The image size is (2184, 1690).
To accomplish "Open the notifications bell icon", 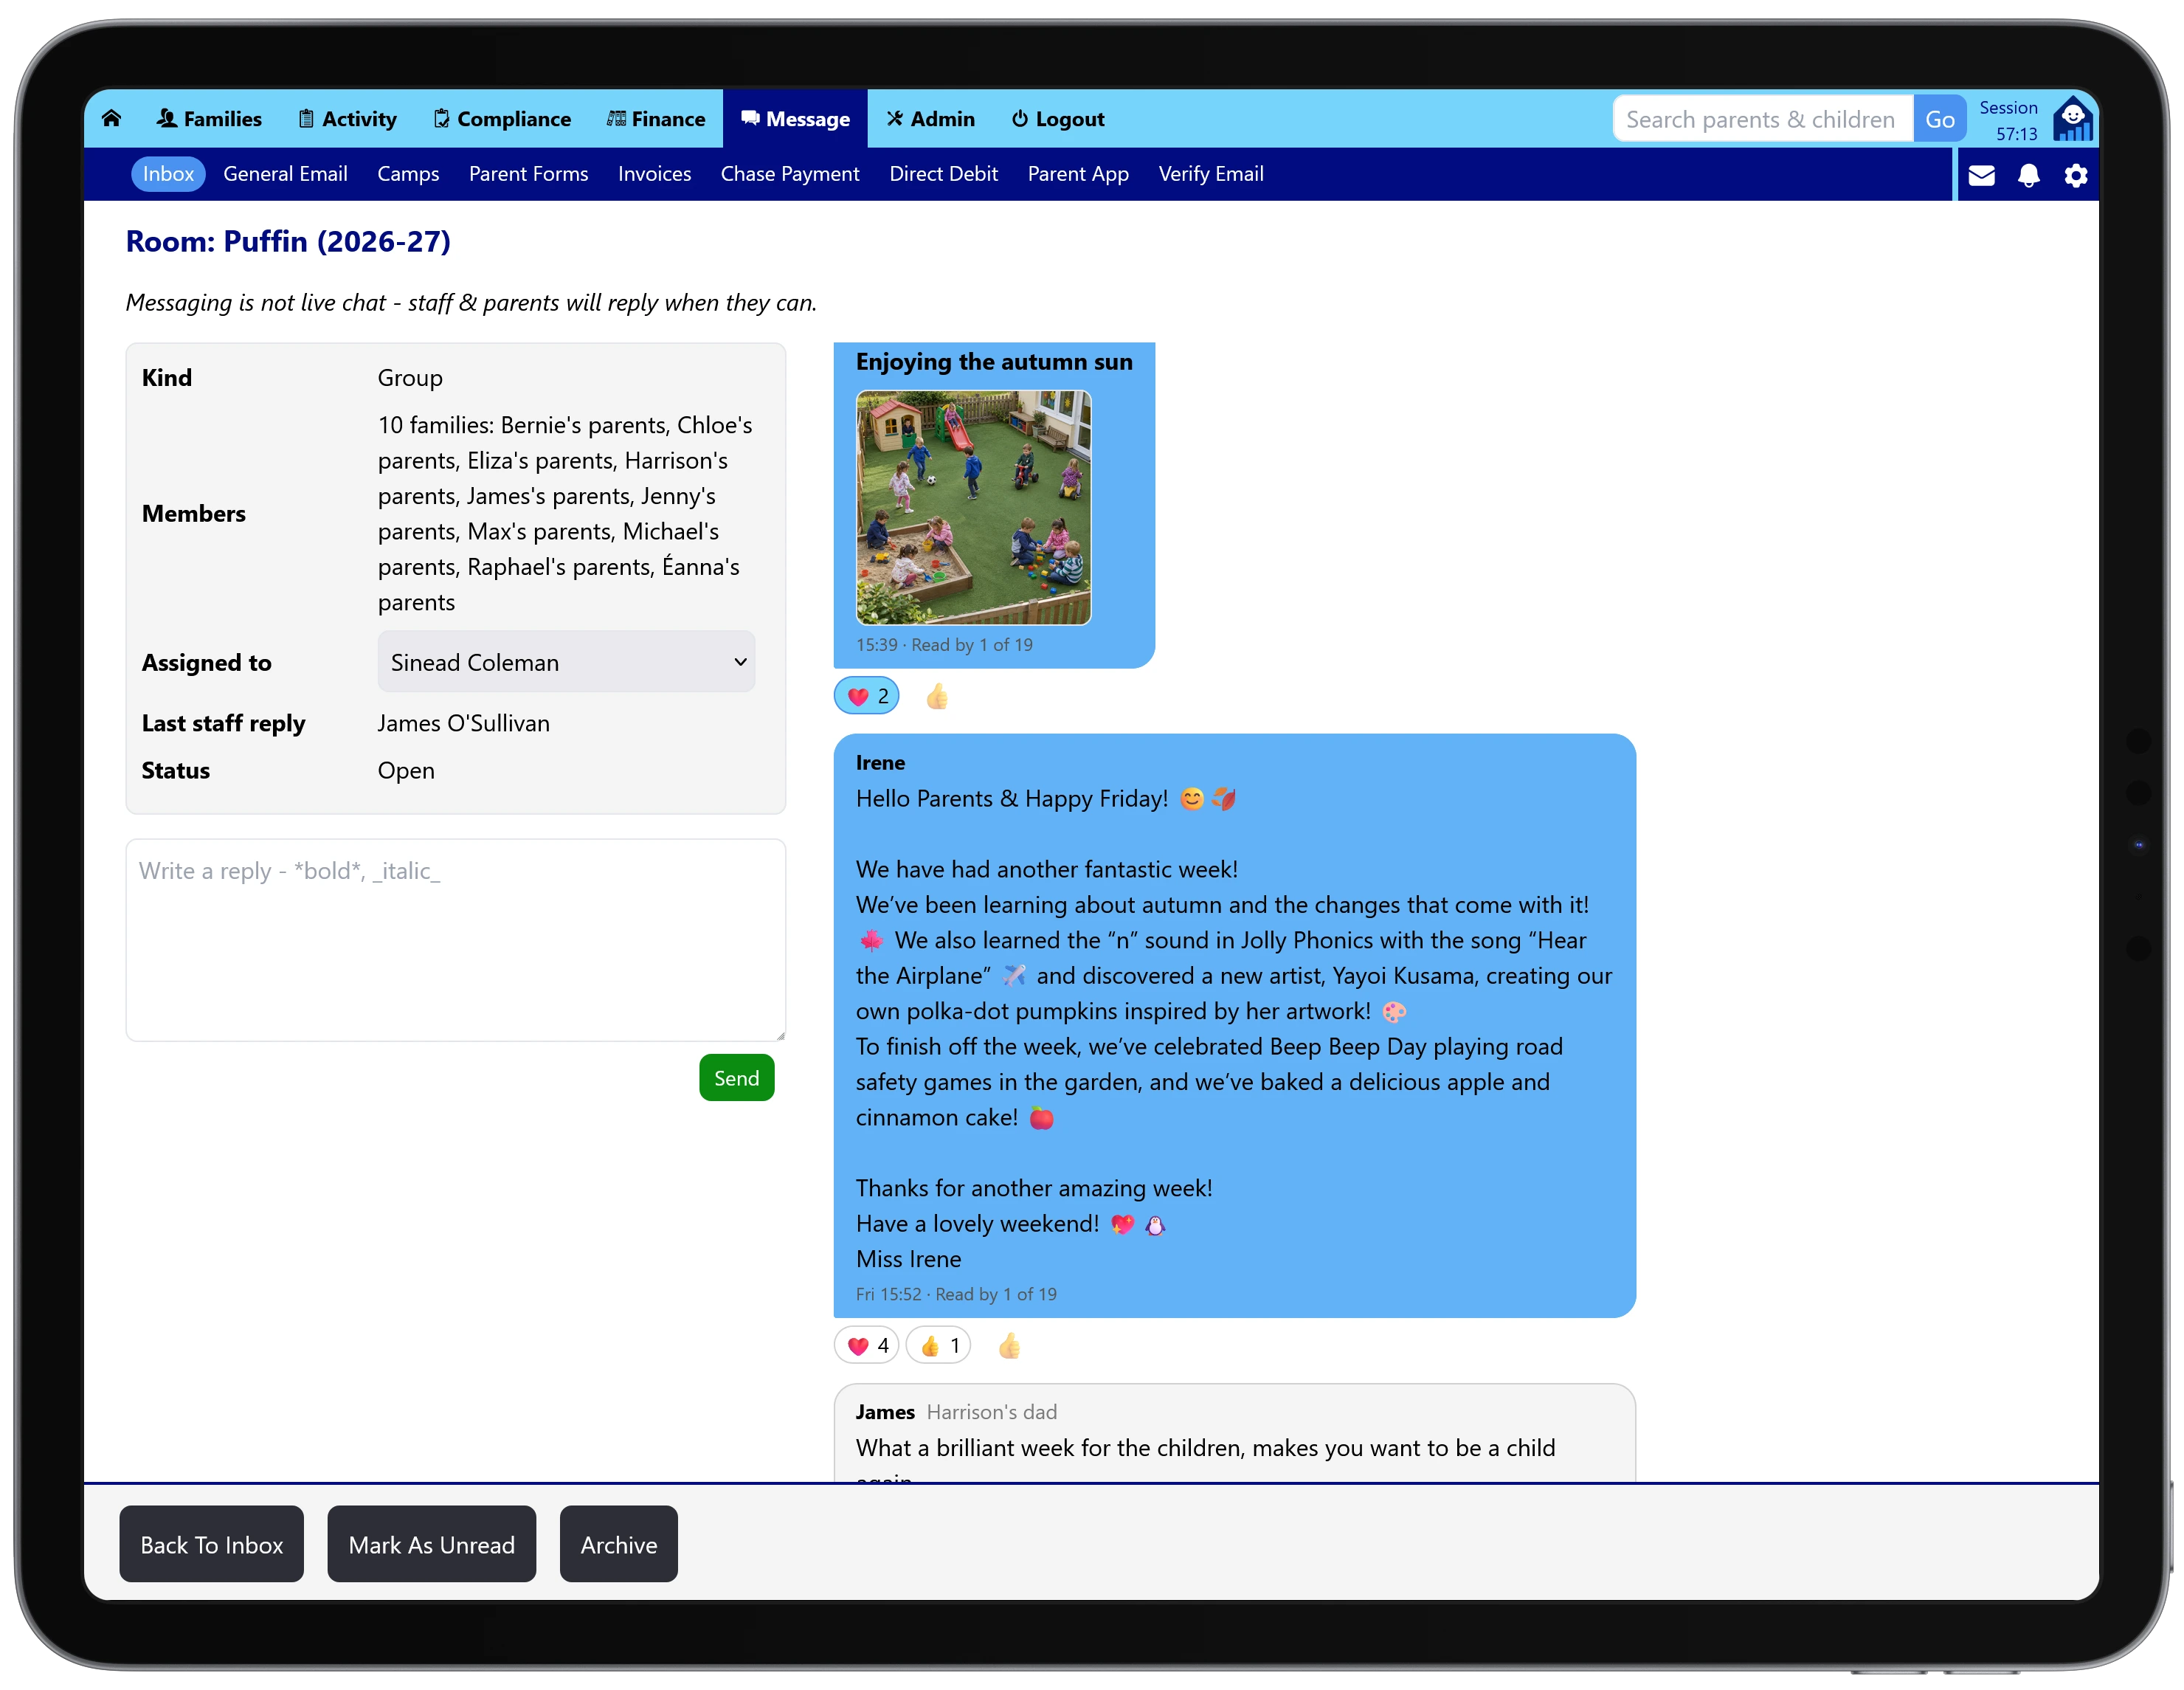I will [2028, 175].
